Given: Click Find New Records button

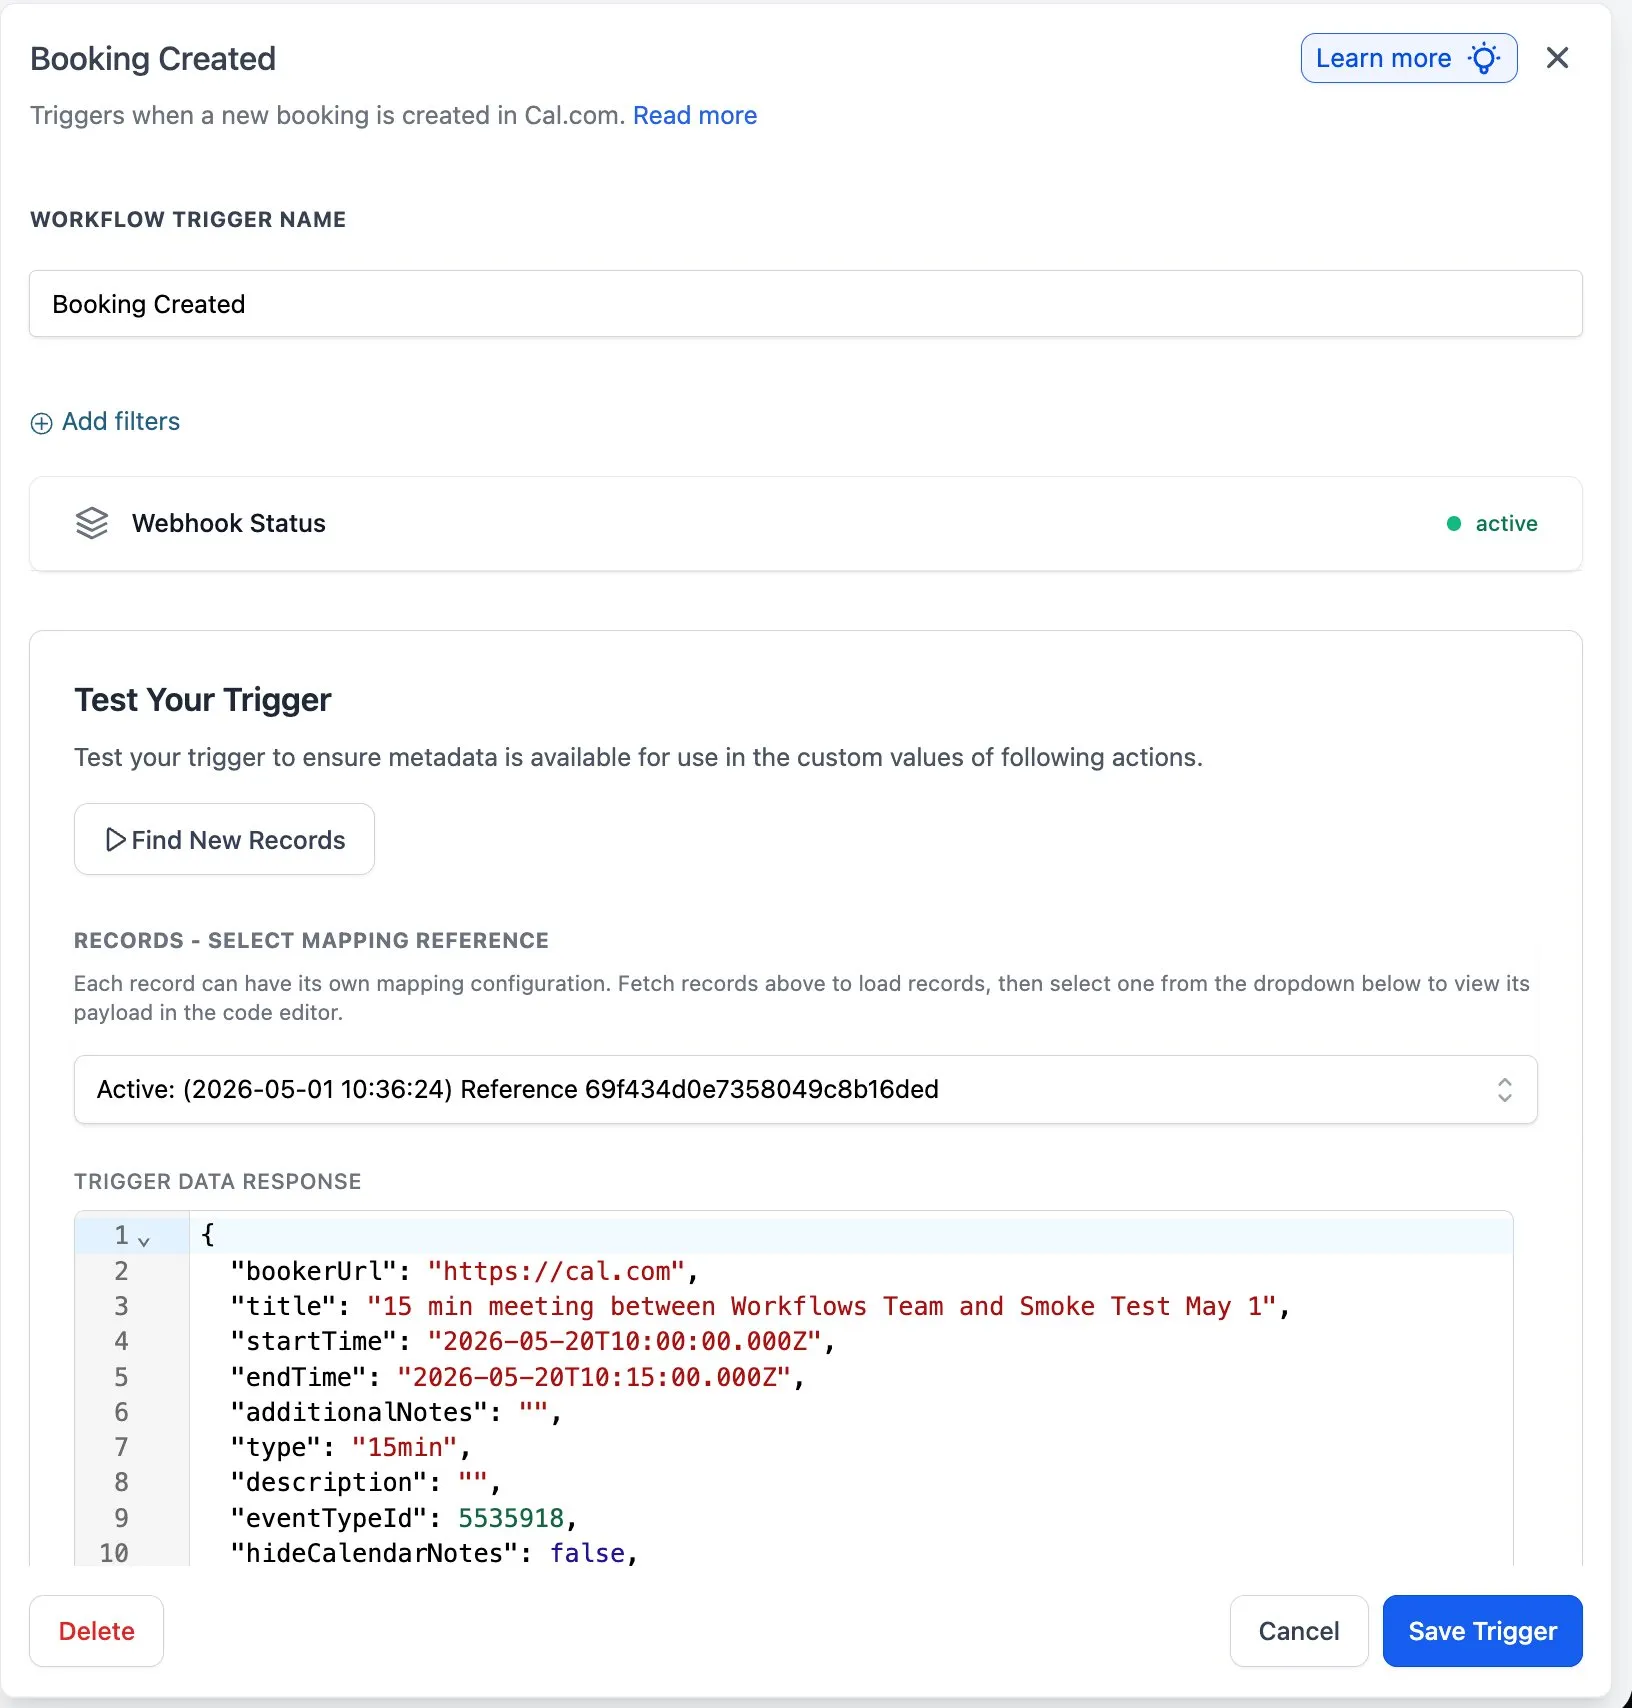Looking at the screenshot, I should tap(224, 839).
